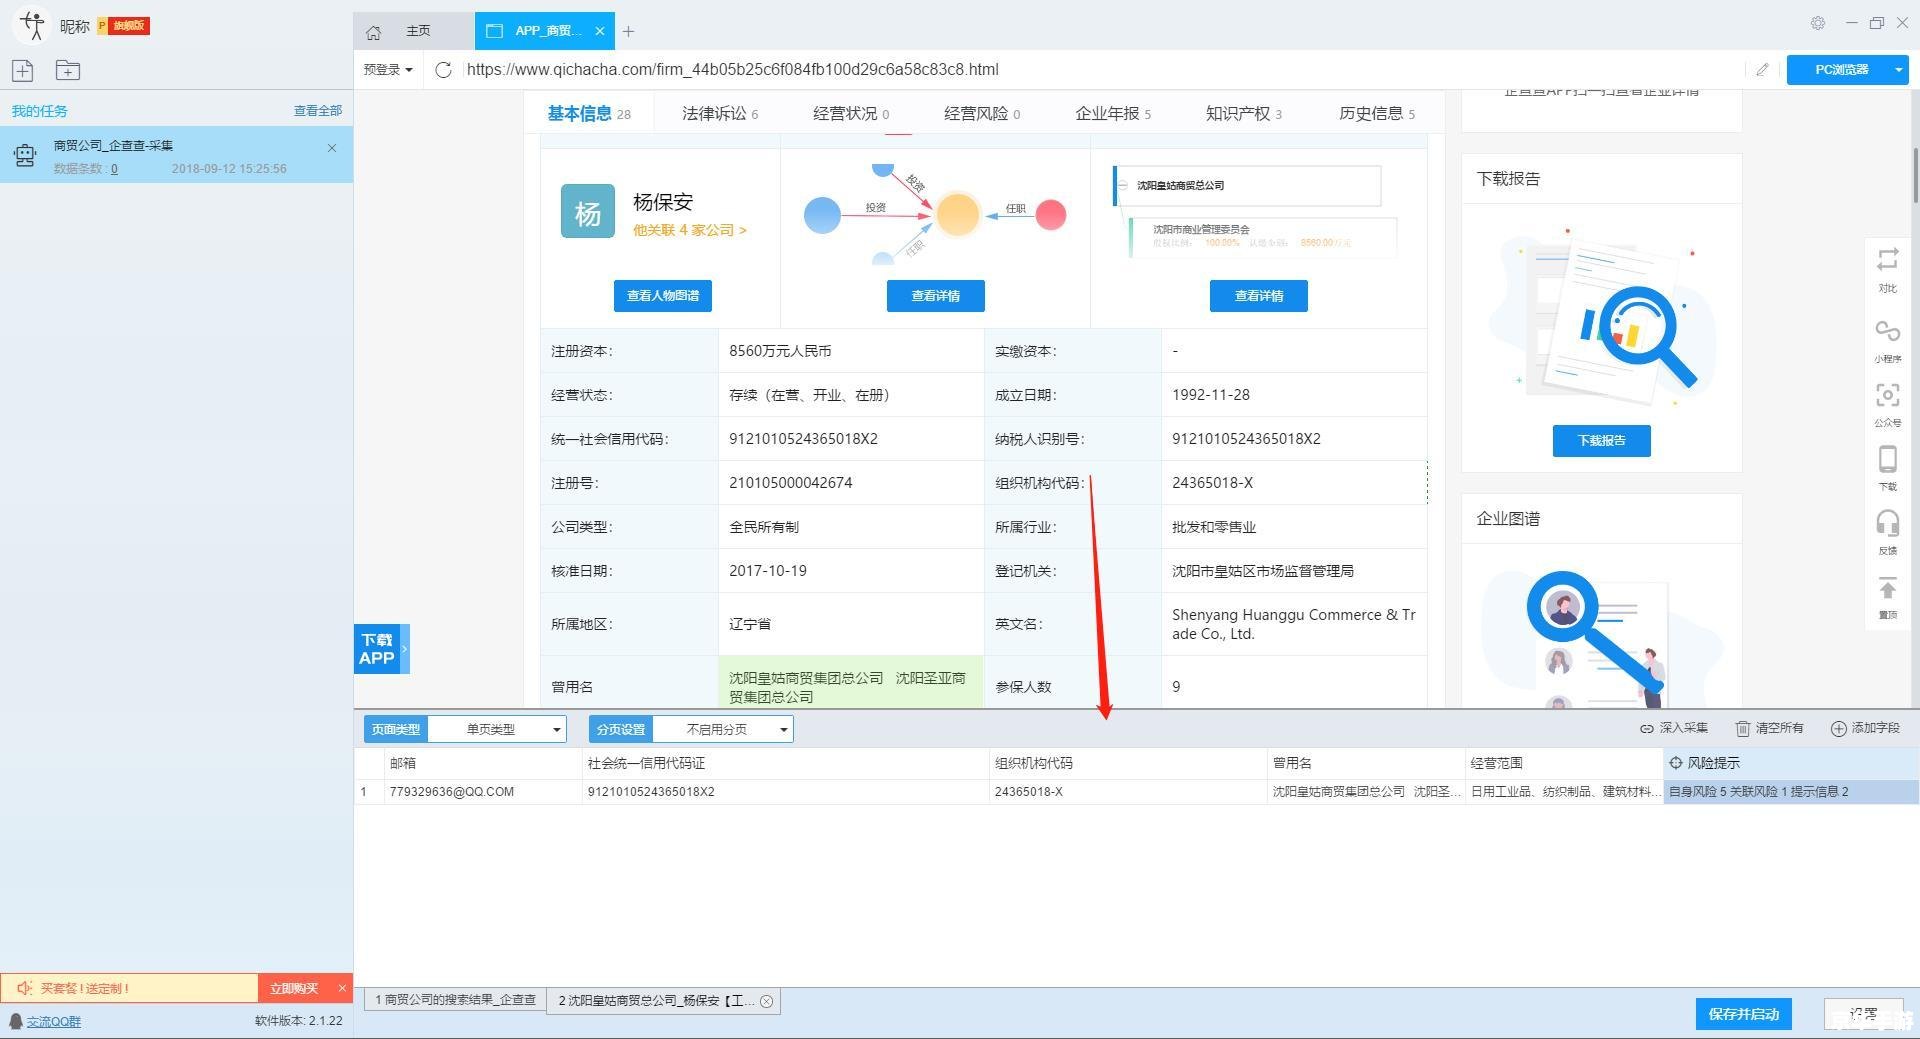This screenshot has width=1920, height=1039.
Task: Click the 风险提示 column target icon
Action: pyautogui.click(x=1676, y=763)
